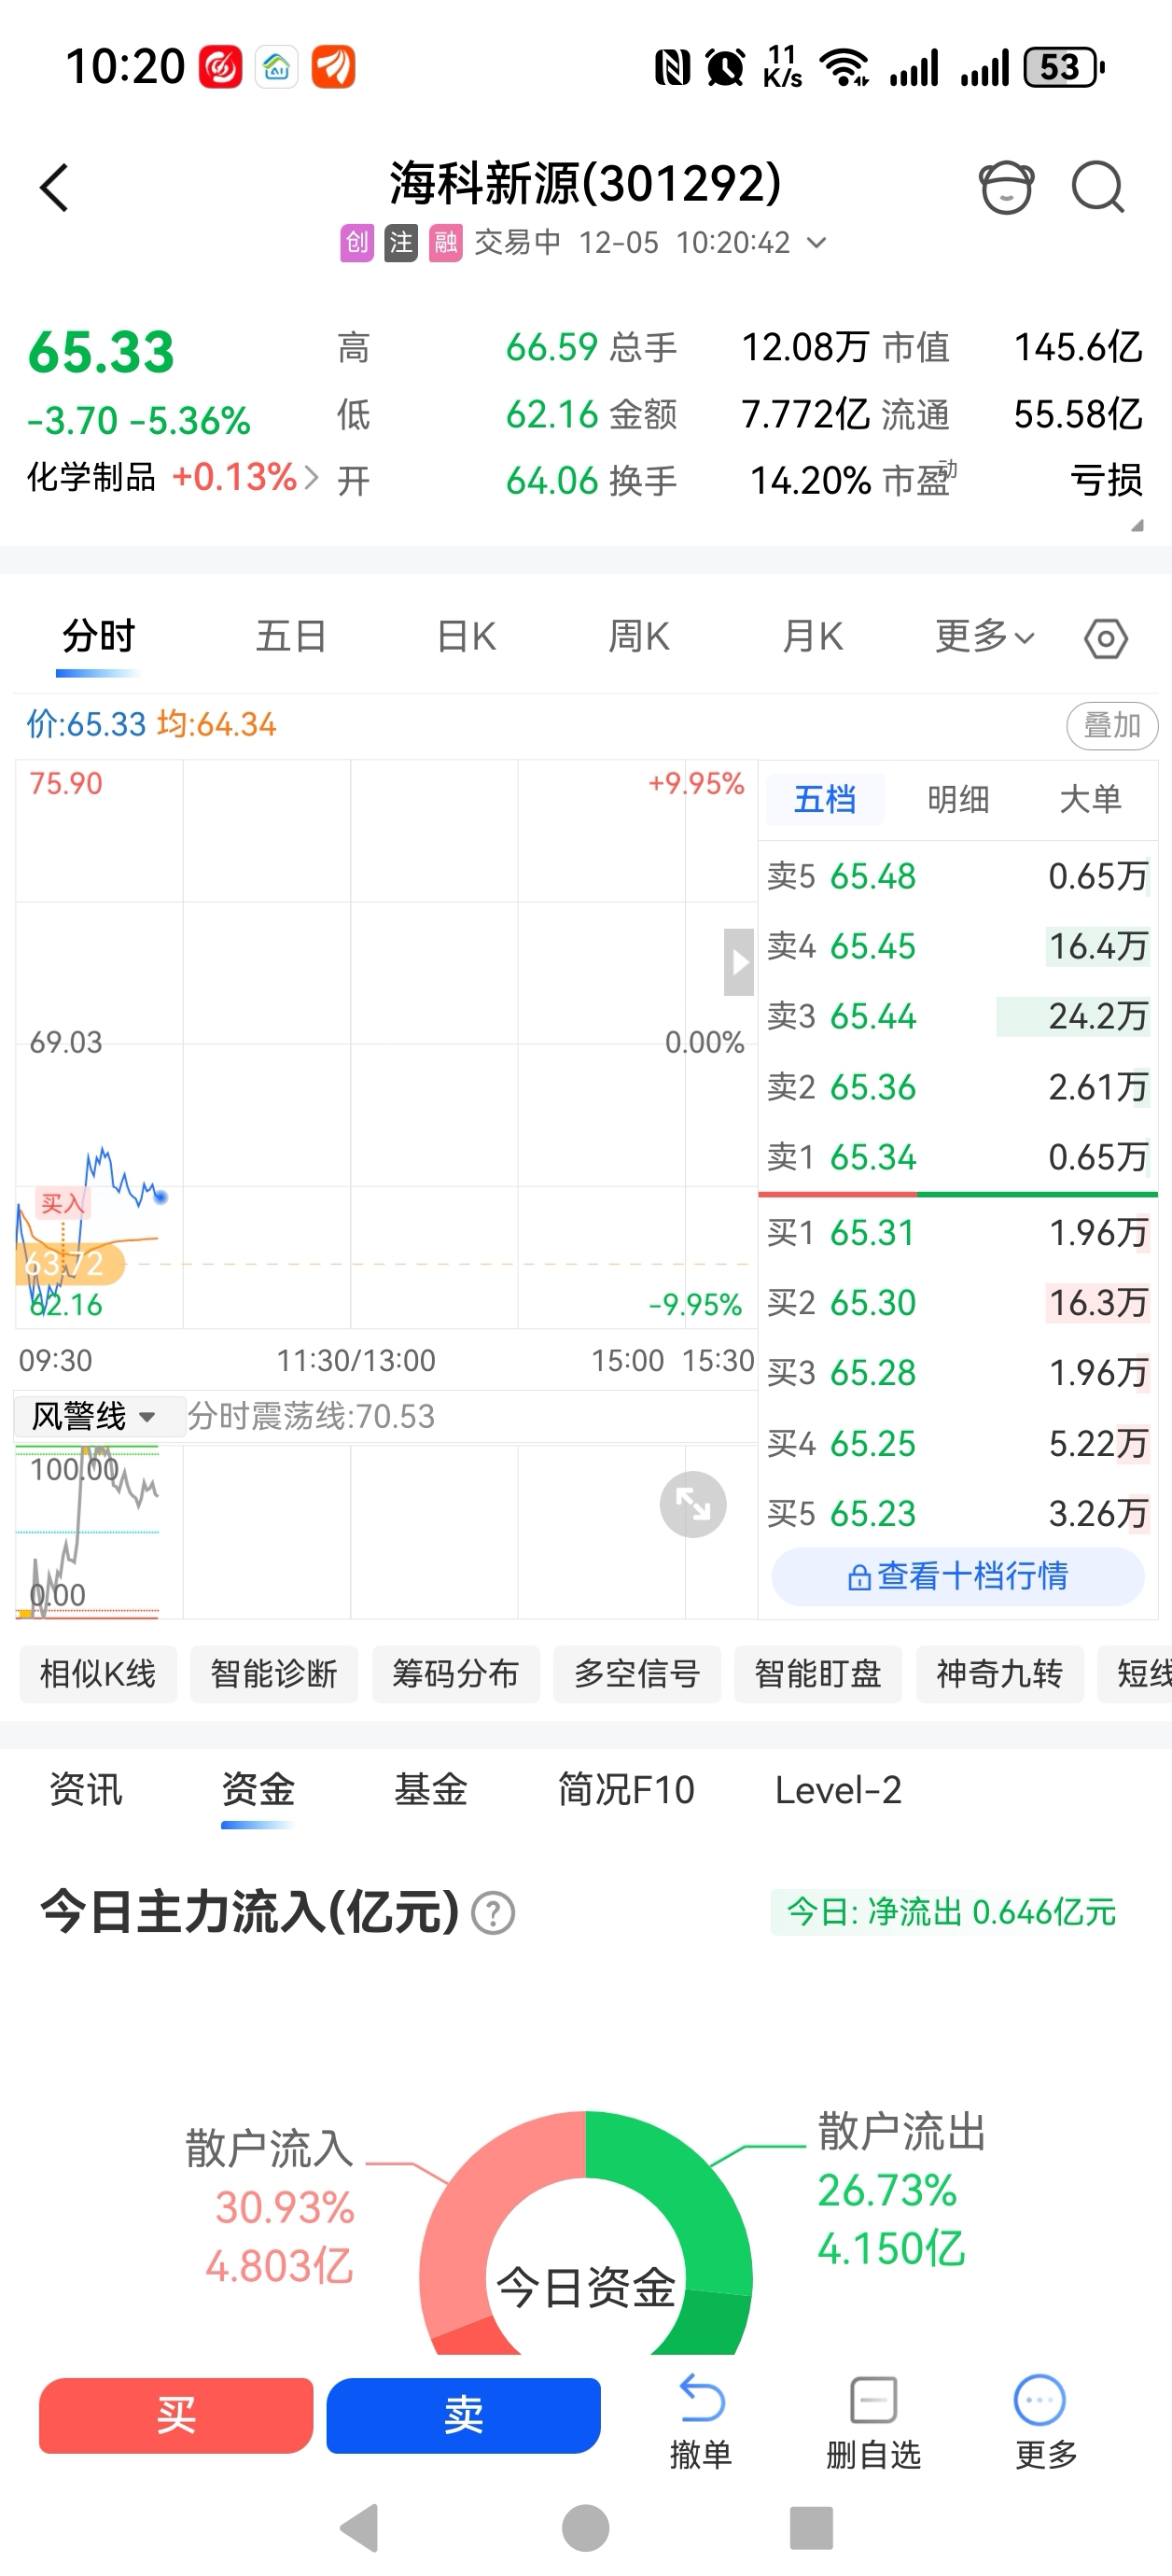Tap the 分时震荡线:70.53 label
The image size is (1172, 2576).
click(311, 1416)
